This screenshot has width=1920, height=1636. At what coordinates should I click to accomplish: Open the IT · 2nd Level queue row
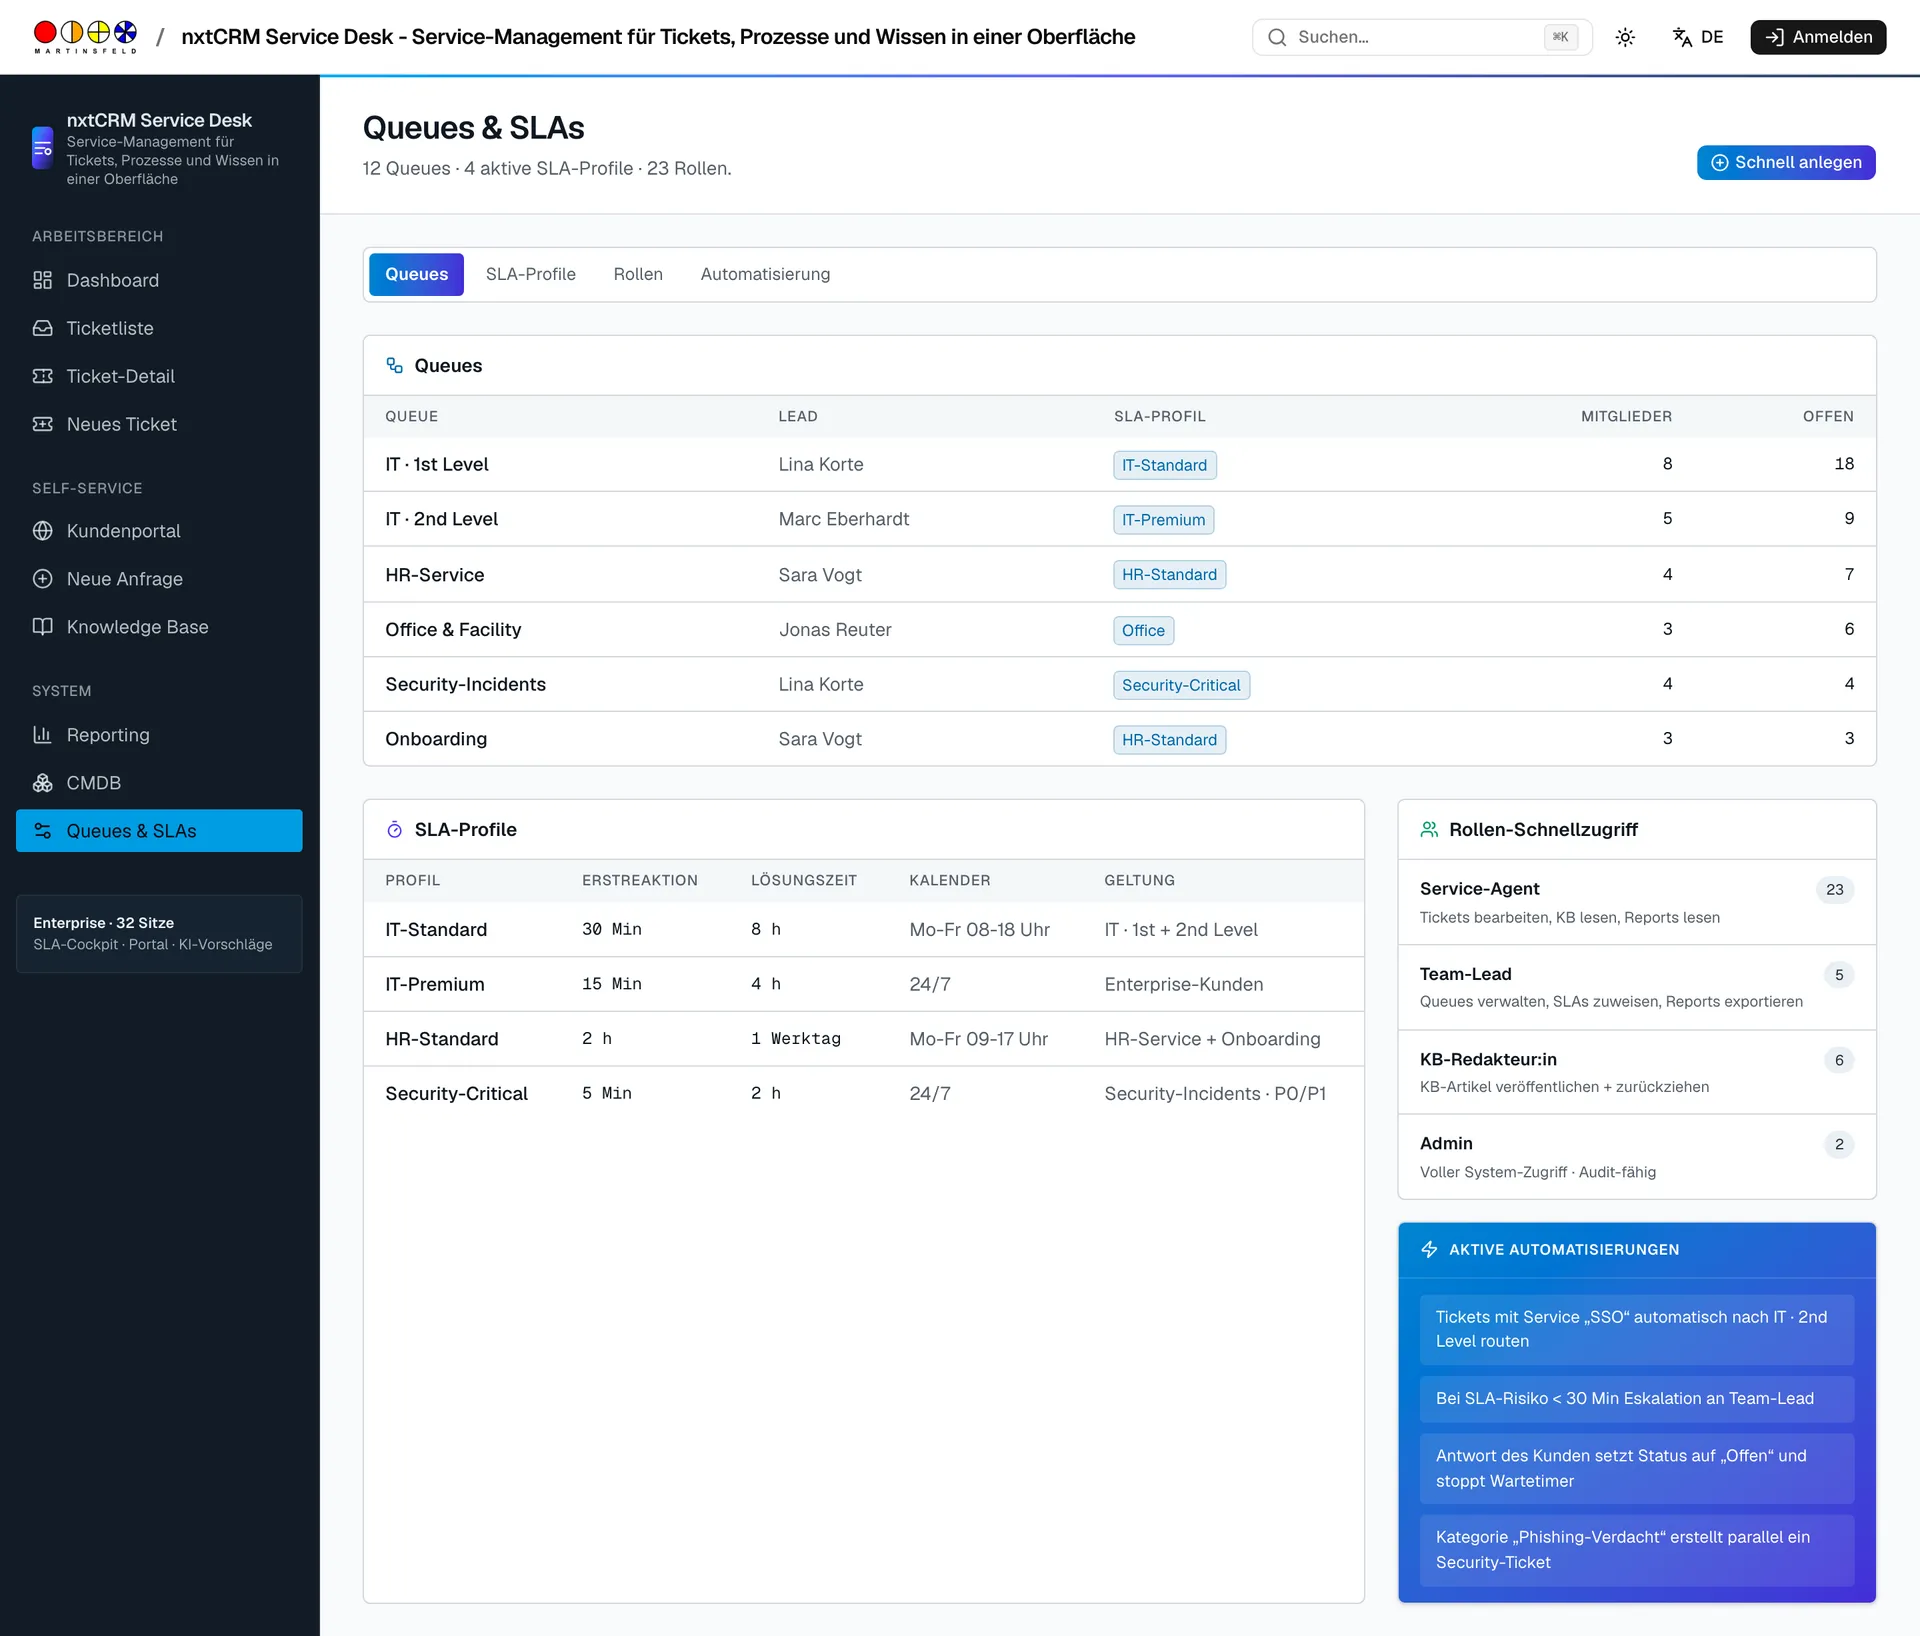[1119, 519]
